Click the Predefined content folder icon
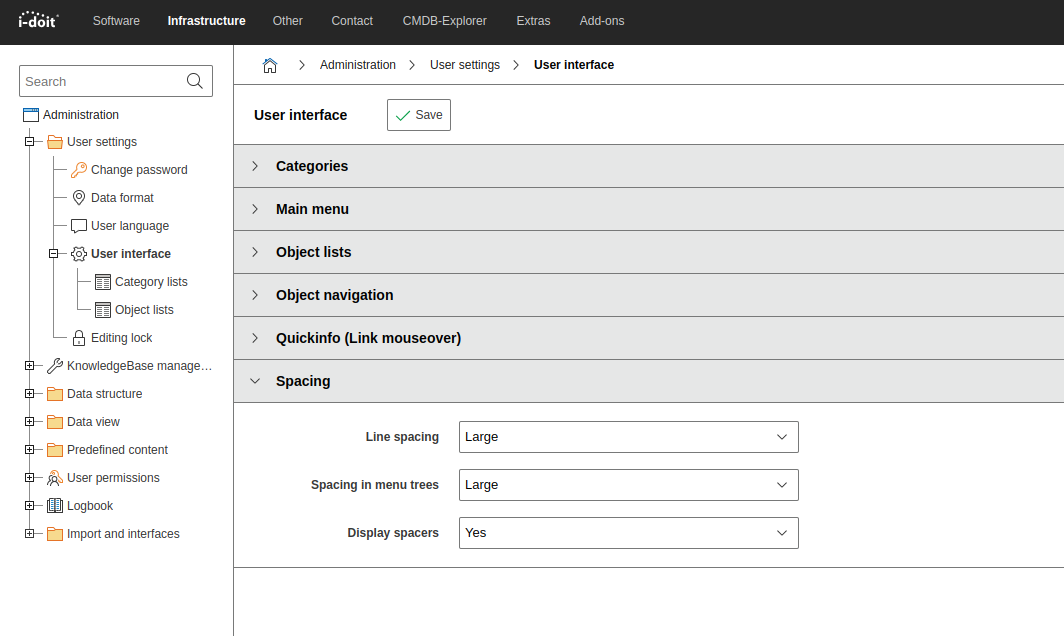The width and height of the screenshot is (1064, 636). tap(55, 450)
